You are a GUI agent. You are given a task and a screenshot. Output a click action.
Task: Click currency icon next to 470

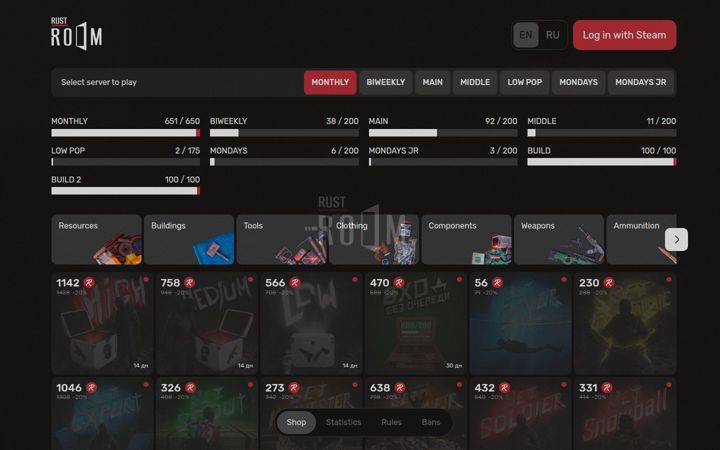399,283
